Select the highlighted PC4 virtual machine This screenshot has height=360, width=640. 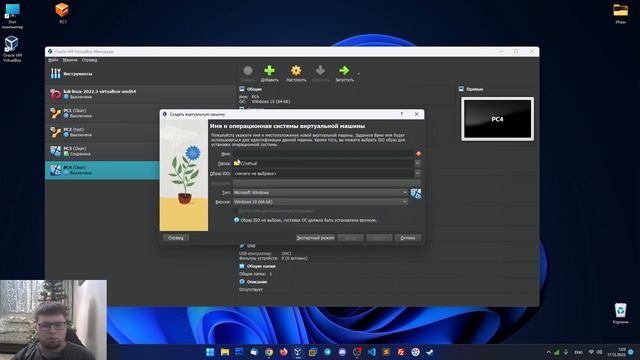tap(102, 170)
